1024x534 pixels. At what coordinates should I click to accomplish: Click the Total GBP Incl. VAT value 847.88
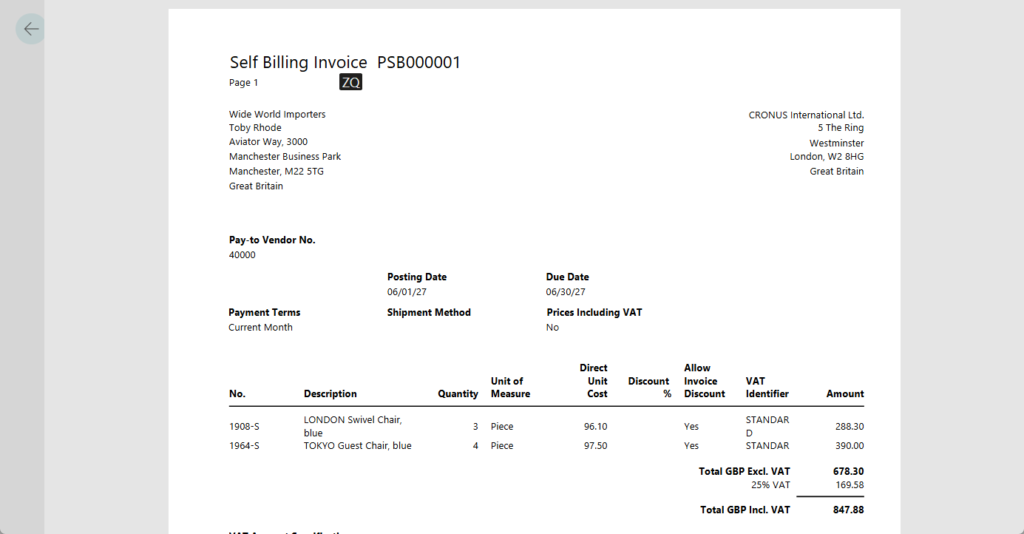click(x=848, y=510)
